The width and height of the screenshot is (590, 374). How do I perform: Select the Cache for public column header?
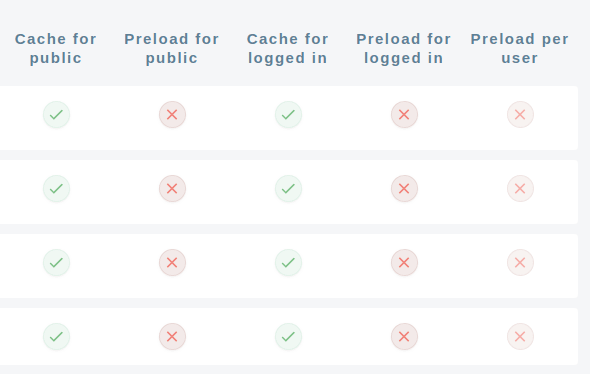(x=56, y=49)
